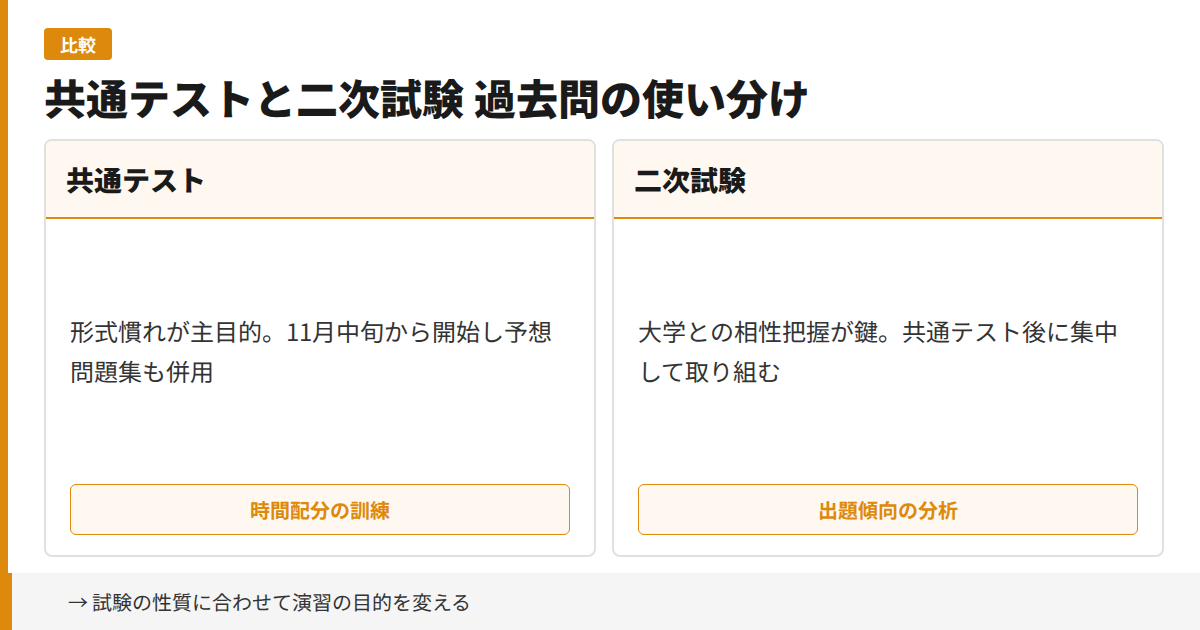Click the 出題傾向の分析 button
The image size is (1200, 630).
click(888, 509)
